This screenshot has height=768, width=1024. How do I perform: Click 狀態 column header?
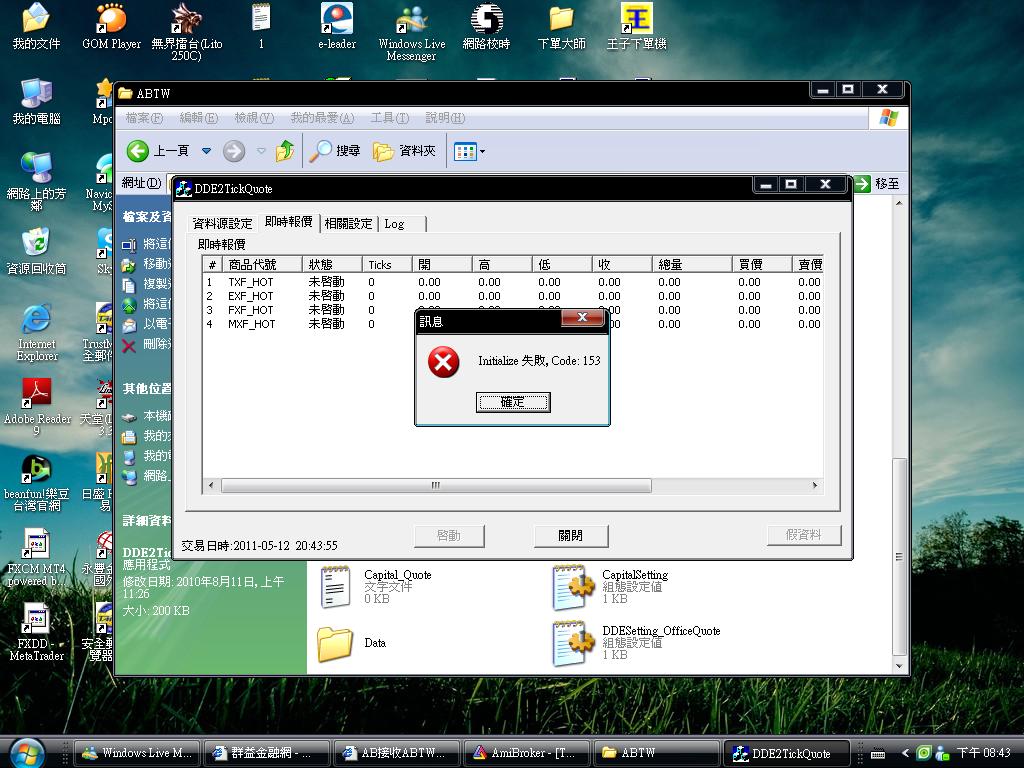[332, 264]
